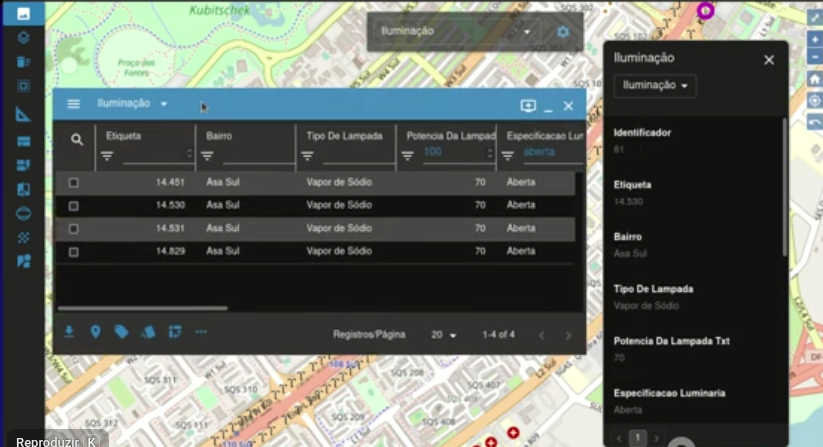
Task: Click the dotted grid pattern sidebar icon
Action: [x=23, y=238]
